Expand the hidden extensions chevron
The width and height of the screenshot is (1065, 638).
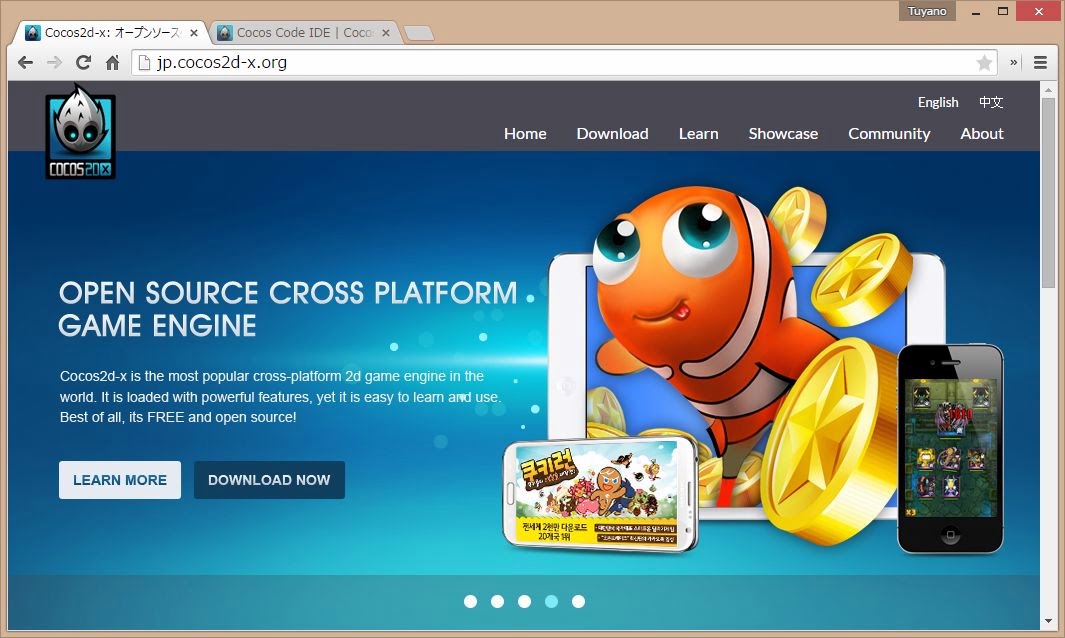tap(1014, 63)
